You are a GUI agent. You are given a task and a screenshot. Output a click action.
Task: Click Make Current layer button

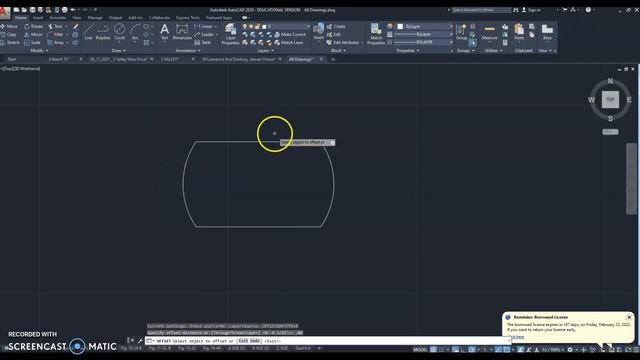tap(290, 35)
